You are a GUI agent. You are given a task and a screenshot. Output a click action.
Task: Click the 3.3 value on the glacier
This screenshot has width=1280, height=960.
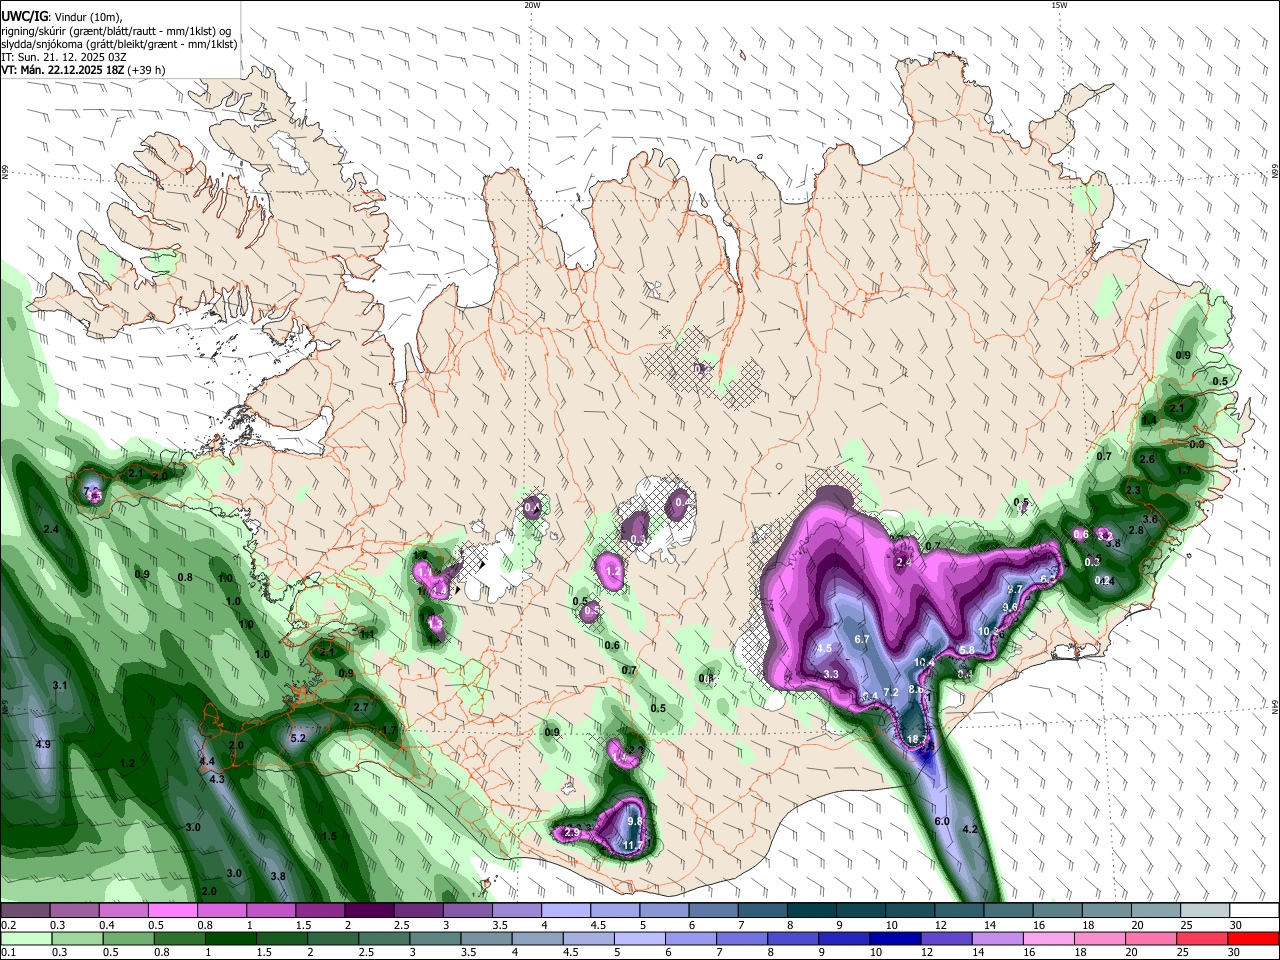(x=831, y=675)
